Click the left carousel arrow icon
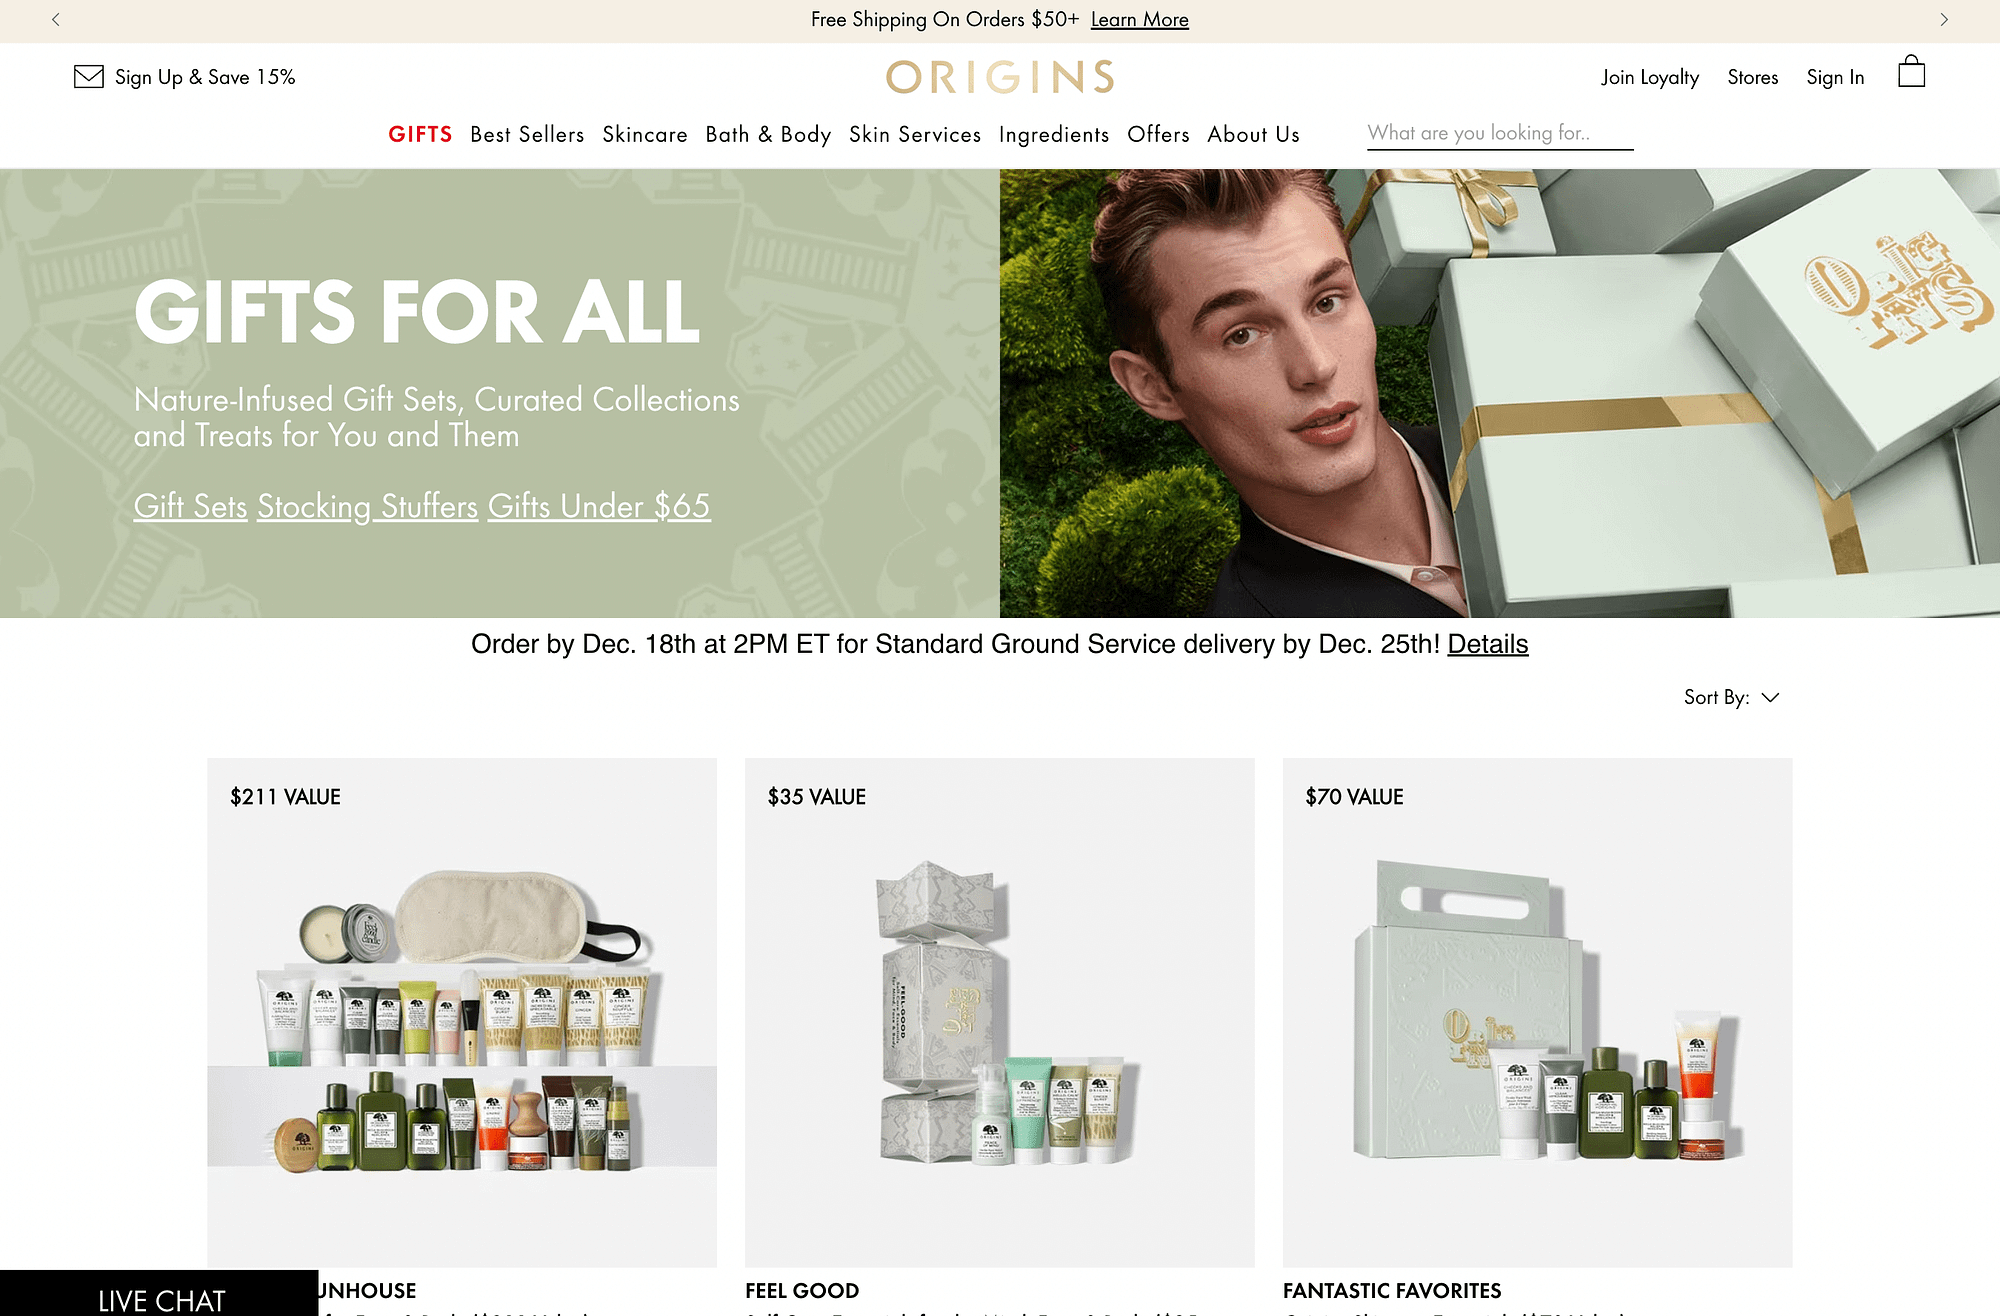Screen dimensions: 2000x1316 click(x=56, y=19)
